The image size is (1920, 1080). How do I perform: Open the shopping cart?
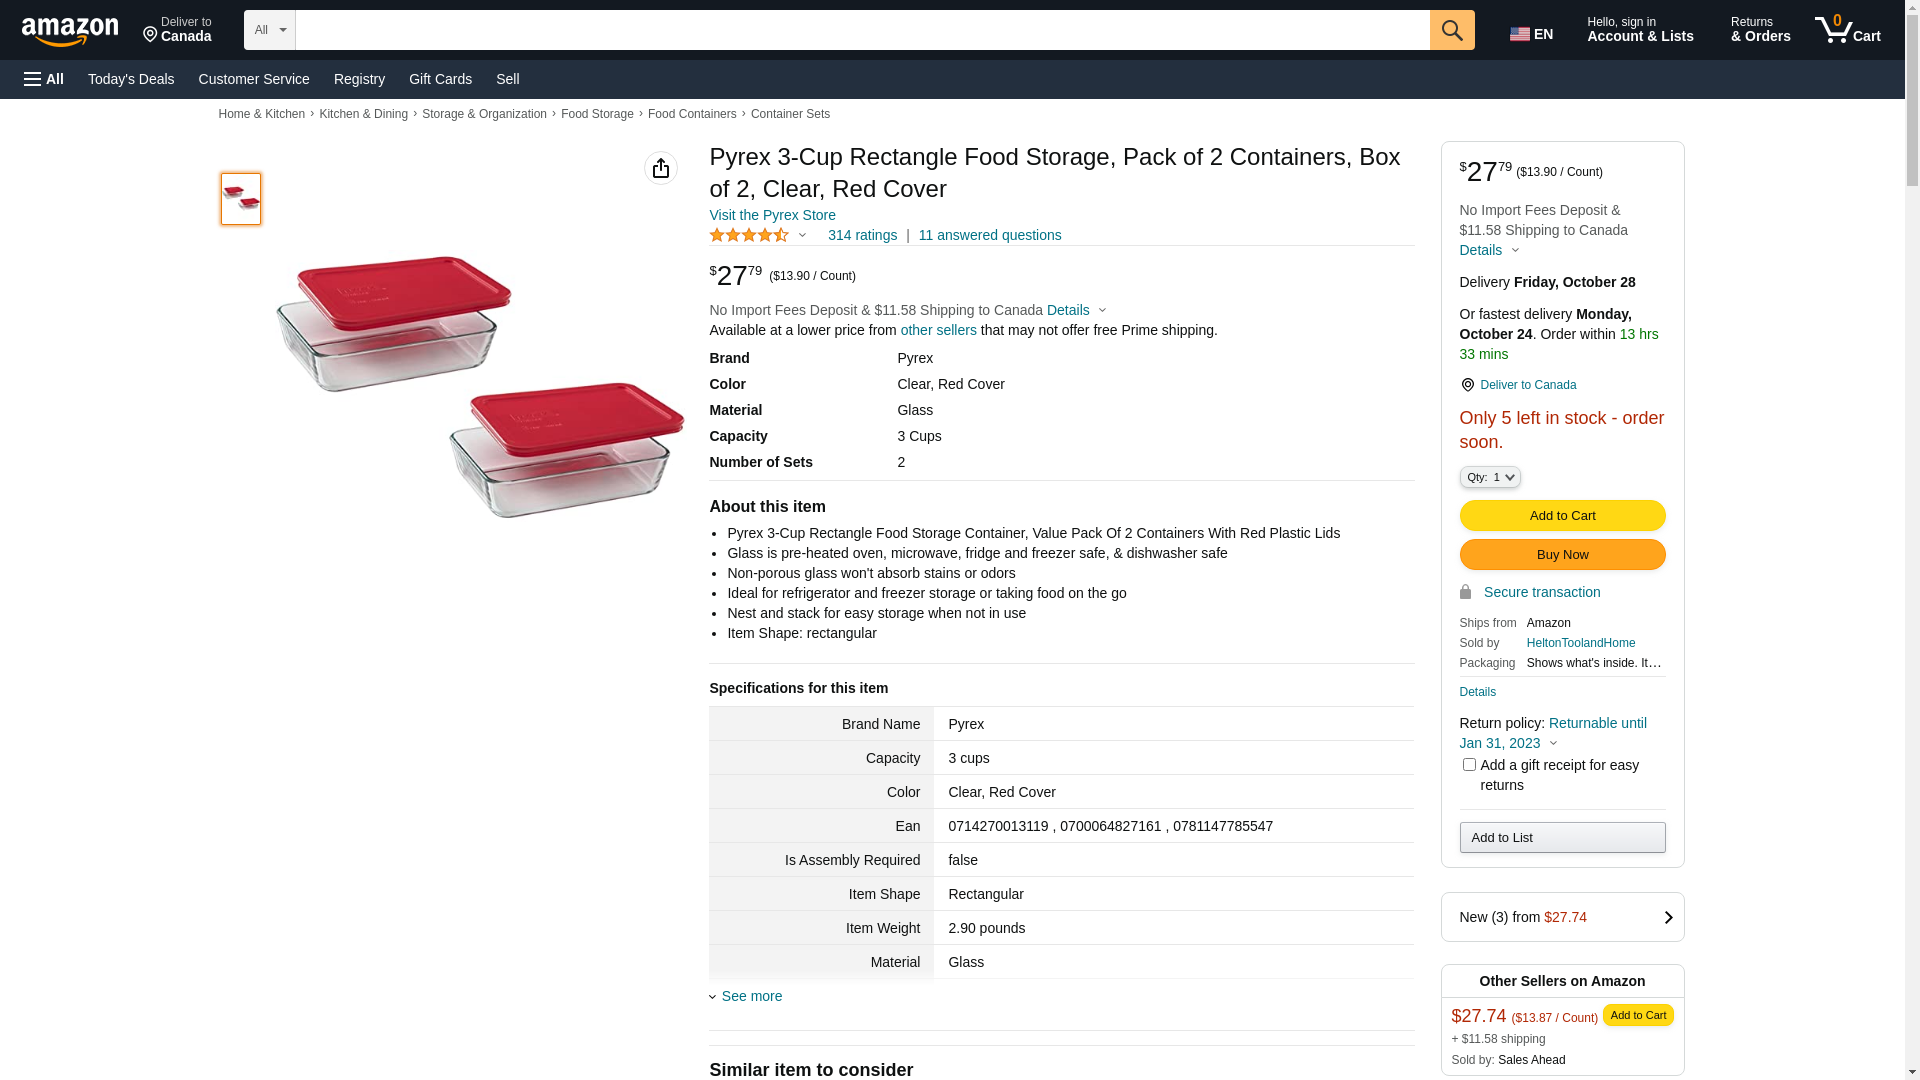click(1848, 30)
